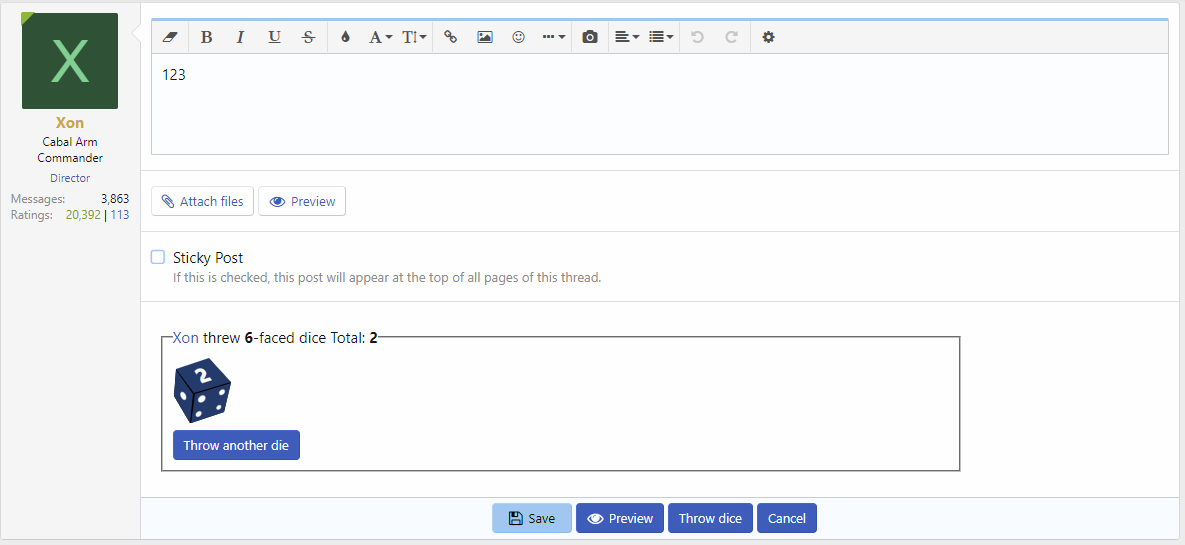Click the Throw another die button

[x=236, y=445]
